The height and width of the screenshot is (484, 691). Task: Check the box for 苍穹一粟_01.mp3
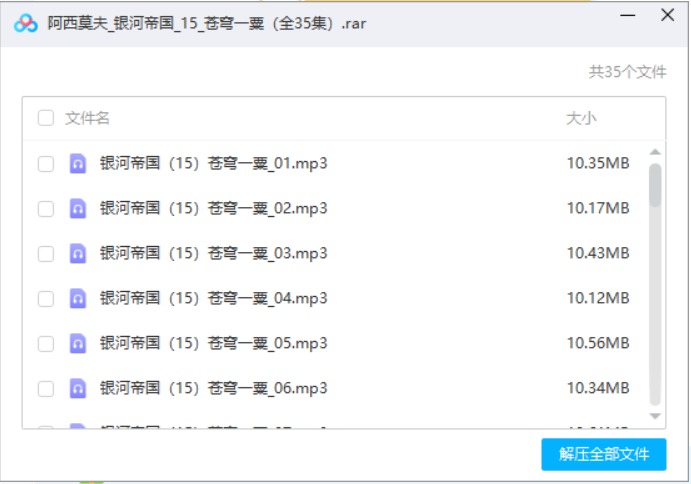pyautogui.click(x=46, y=164)
